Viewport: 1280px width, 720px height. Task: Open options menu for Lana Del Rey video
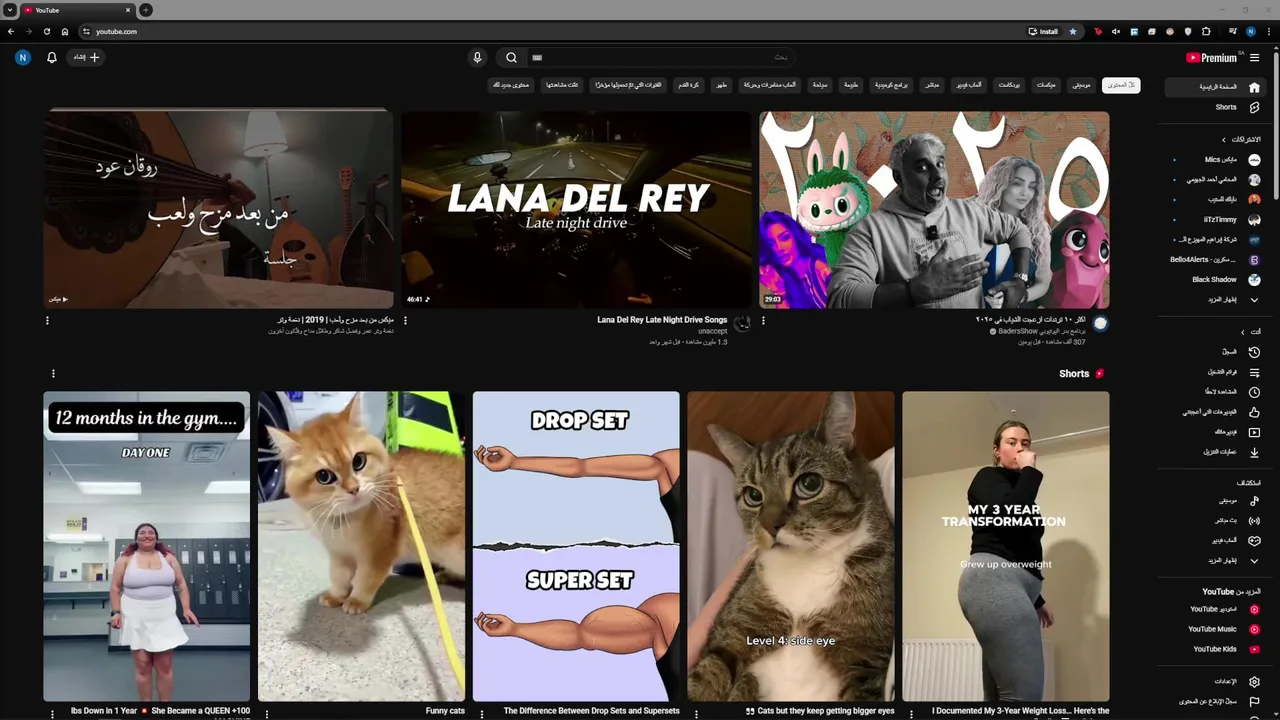[405, 321]
